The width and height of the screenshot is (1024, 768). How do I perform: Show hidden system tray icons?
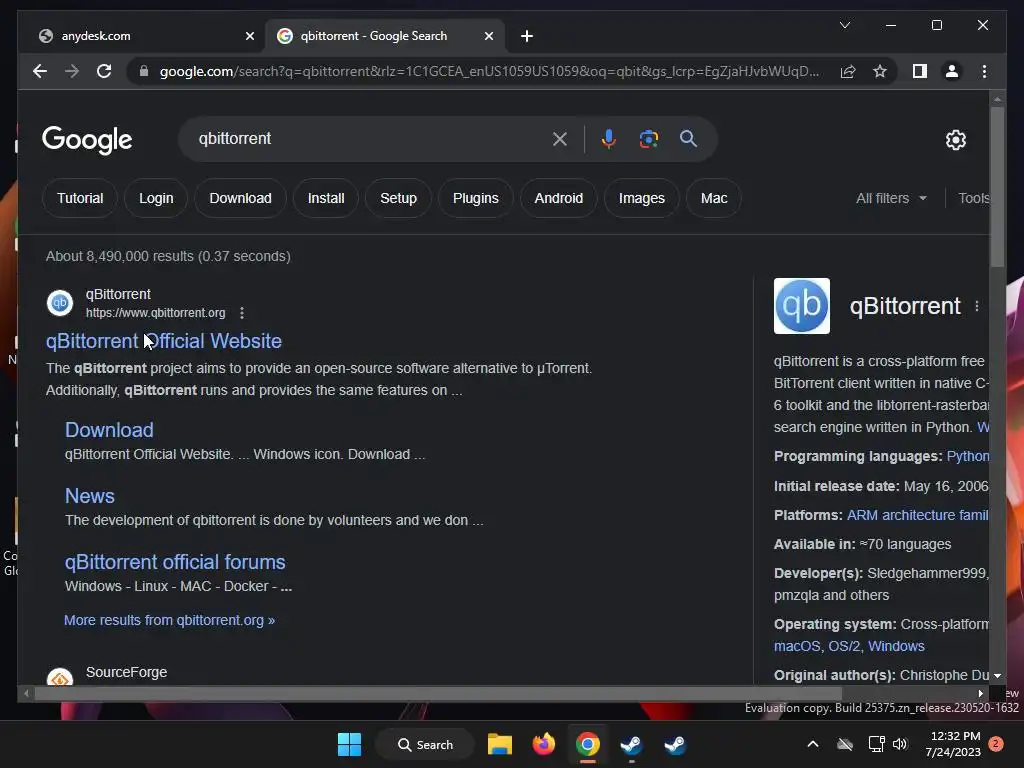pyautogui.click(x=812, y=744)
